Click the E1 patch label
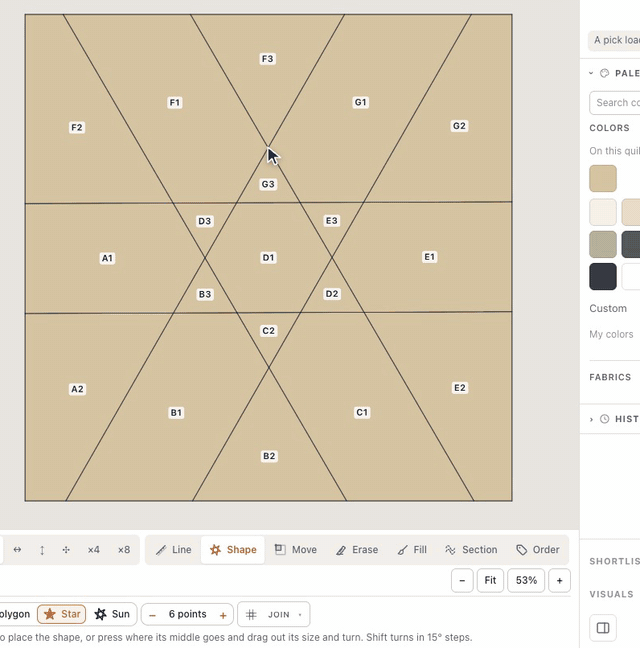 430,257
